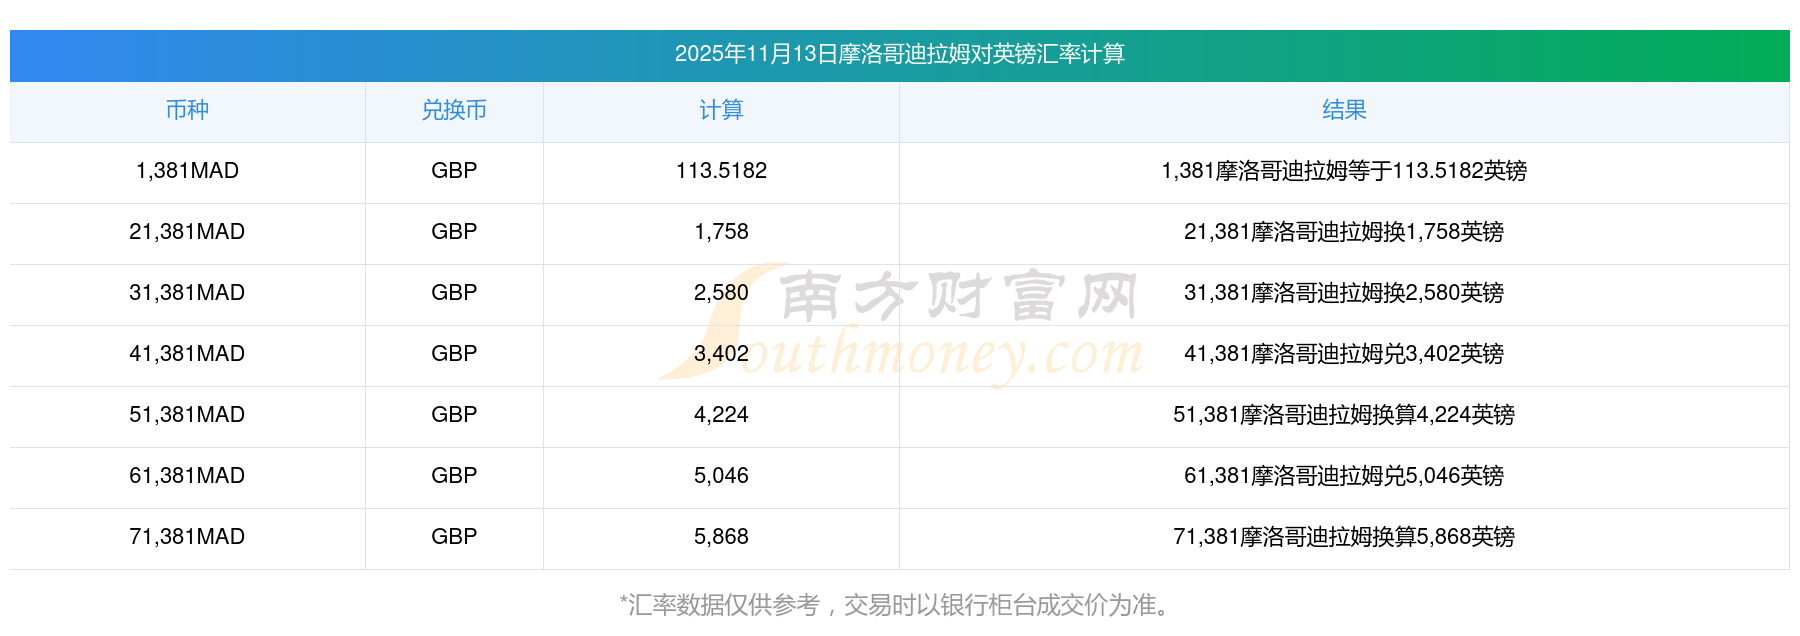The height and width of the screenshot is (636, 1800).
Task: Click the 3,402 calculation value
Action: coord(721,354)
